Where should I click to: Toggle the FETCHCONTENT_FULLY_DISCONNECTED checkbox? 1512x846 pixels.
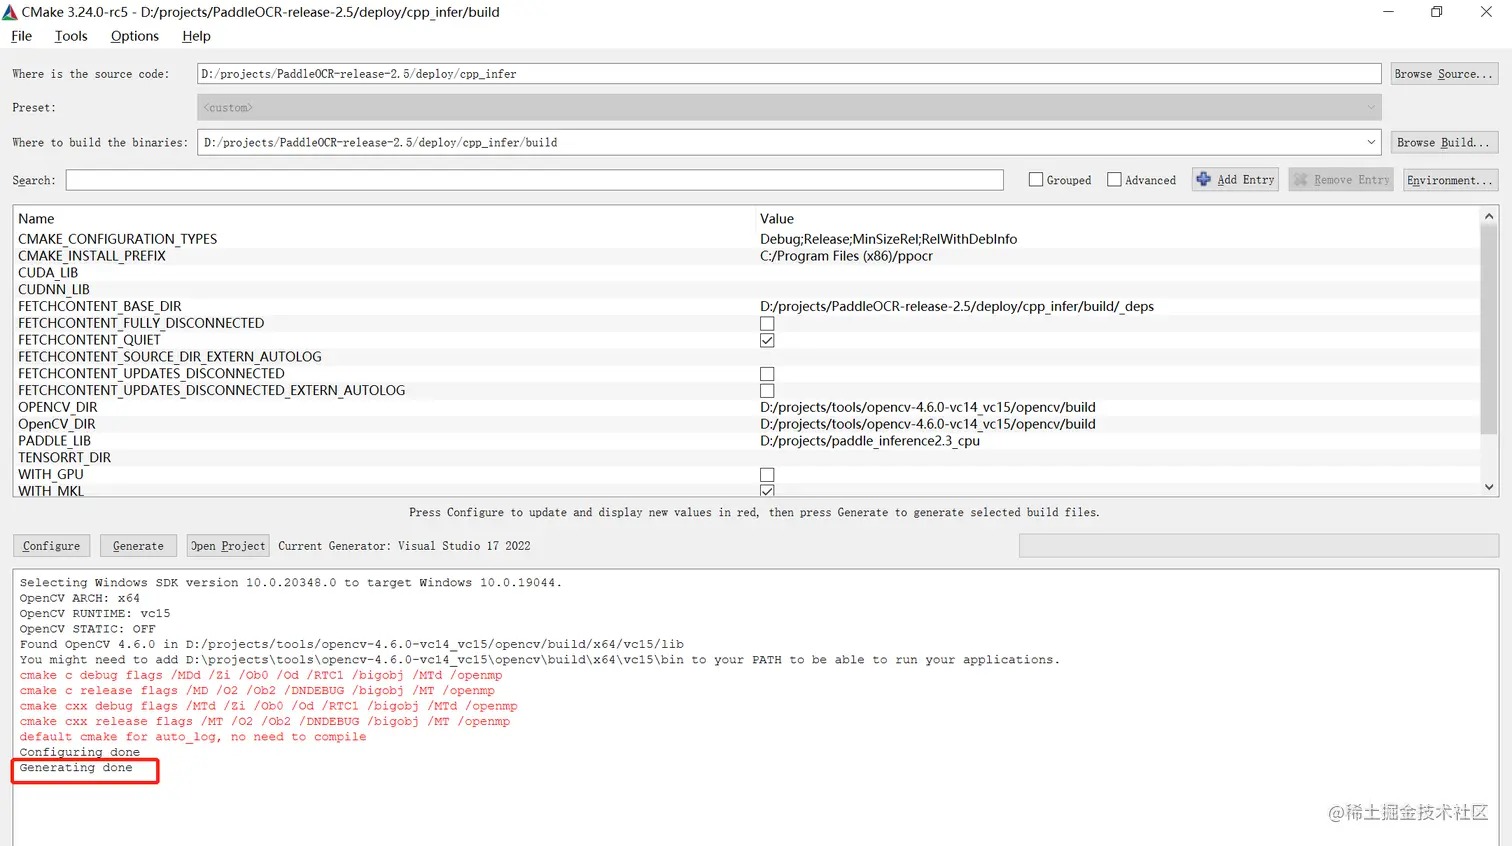(x=767, y=323)
